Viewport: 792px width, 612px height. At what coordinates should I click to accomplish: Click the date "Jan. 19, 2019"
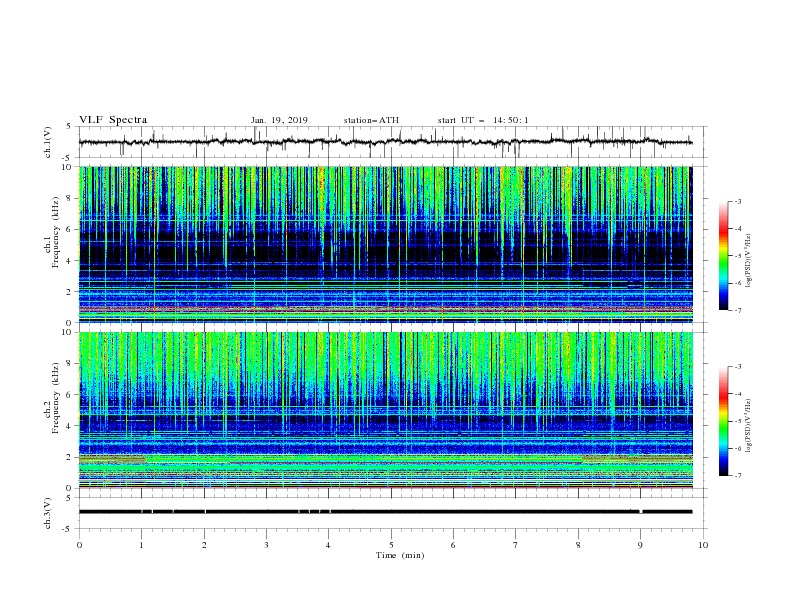279,120
